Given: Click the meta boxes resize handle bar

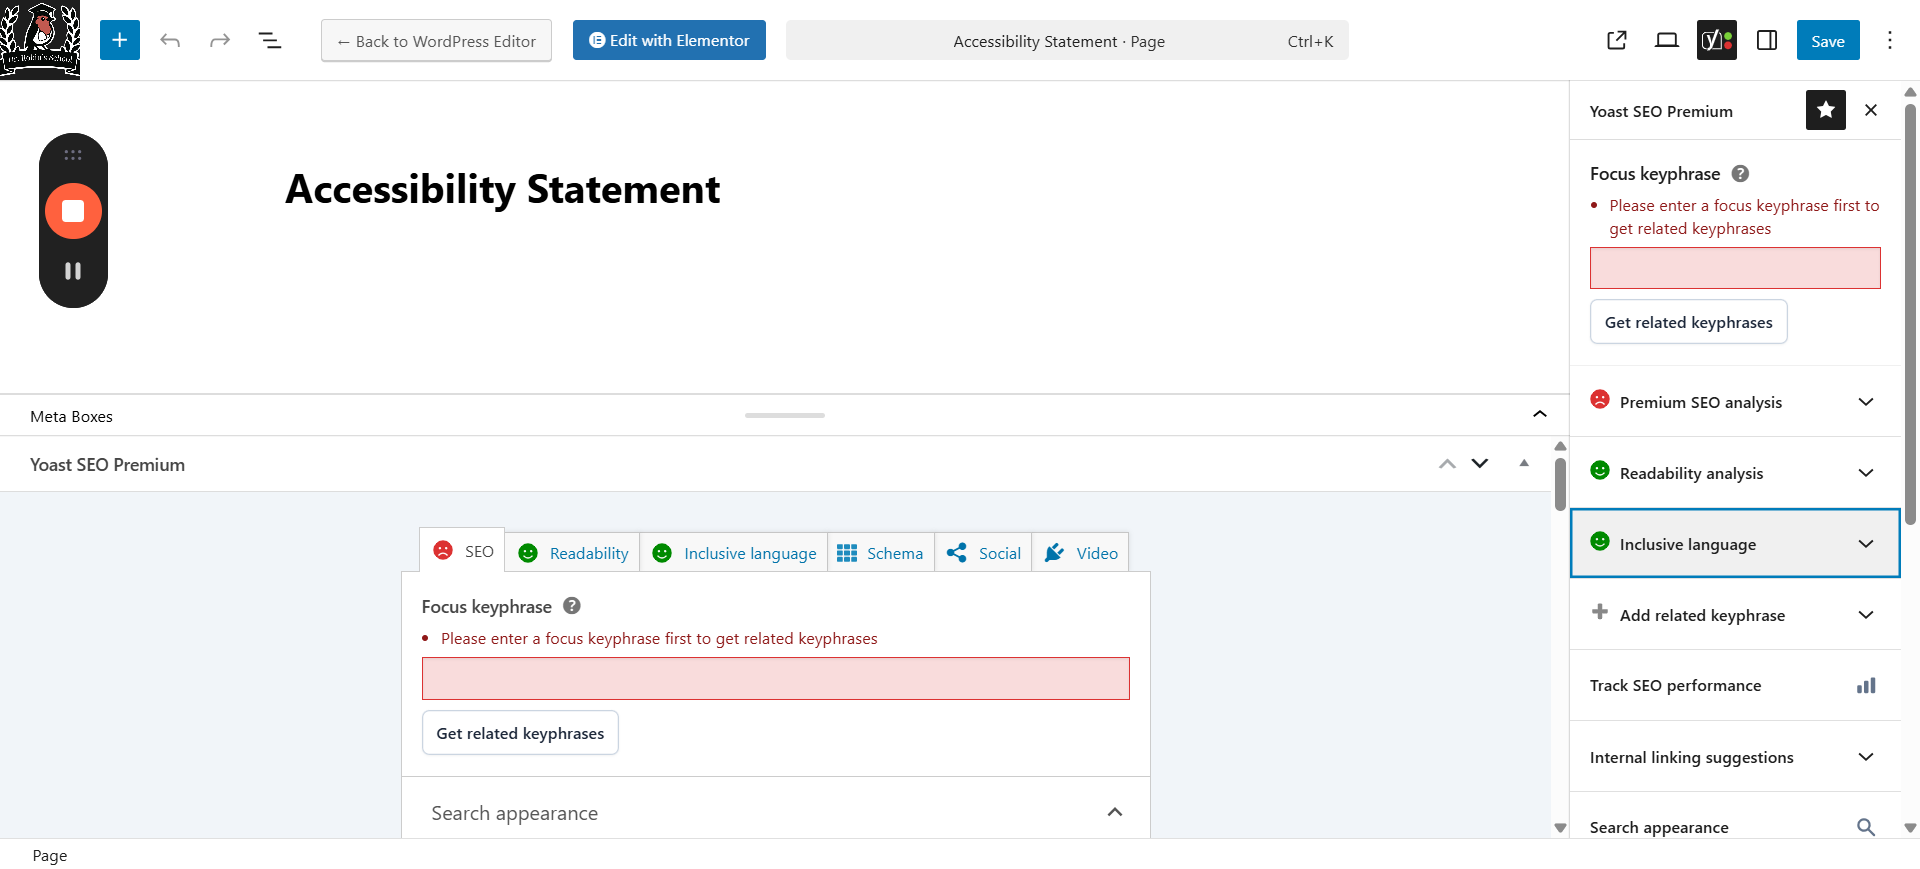Looking at the screenshot, I should pyautogui.click(x=785, y=415).
